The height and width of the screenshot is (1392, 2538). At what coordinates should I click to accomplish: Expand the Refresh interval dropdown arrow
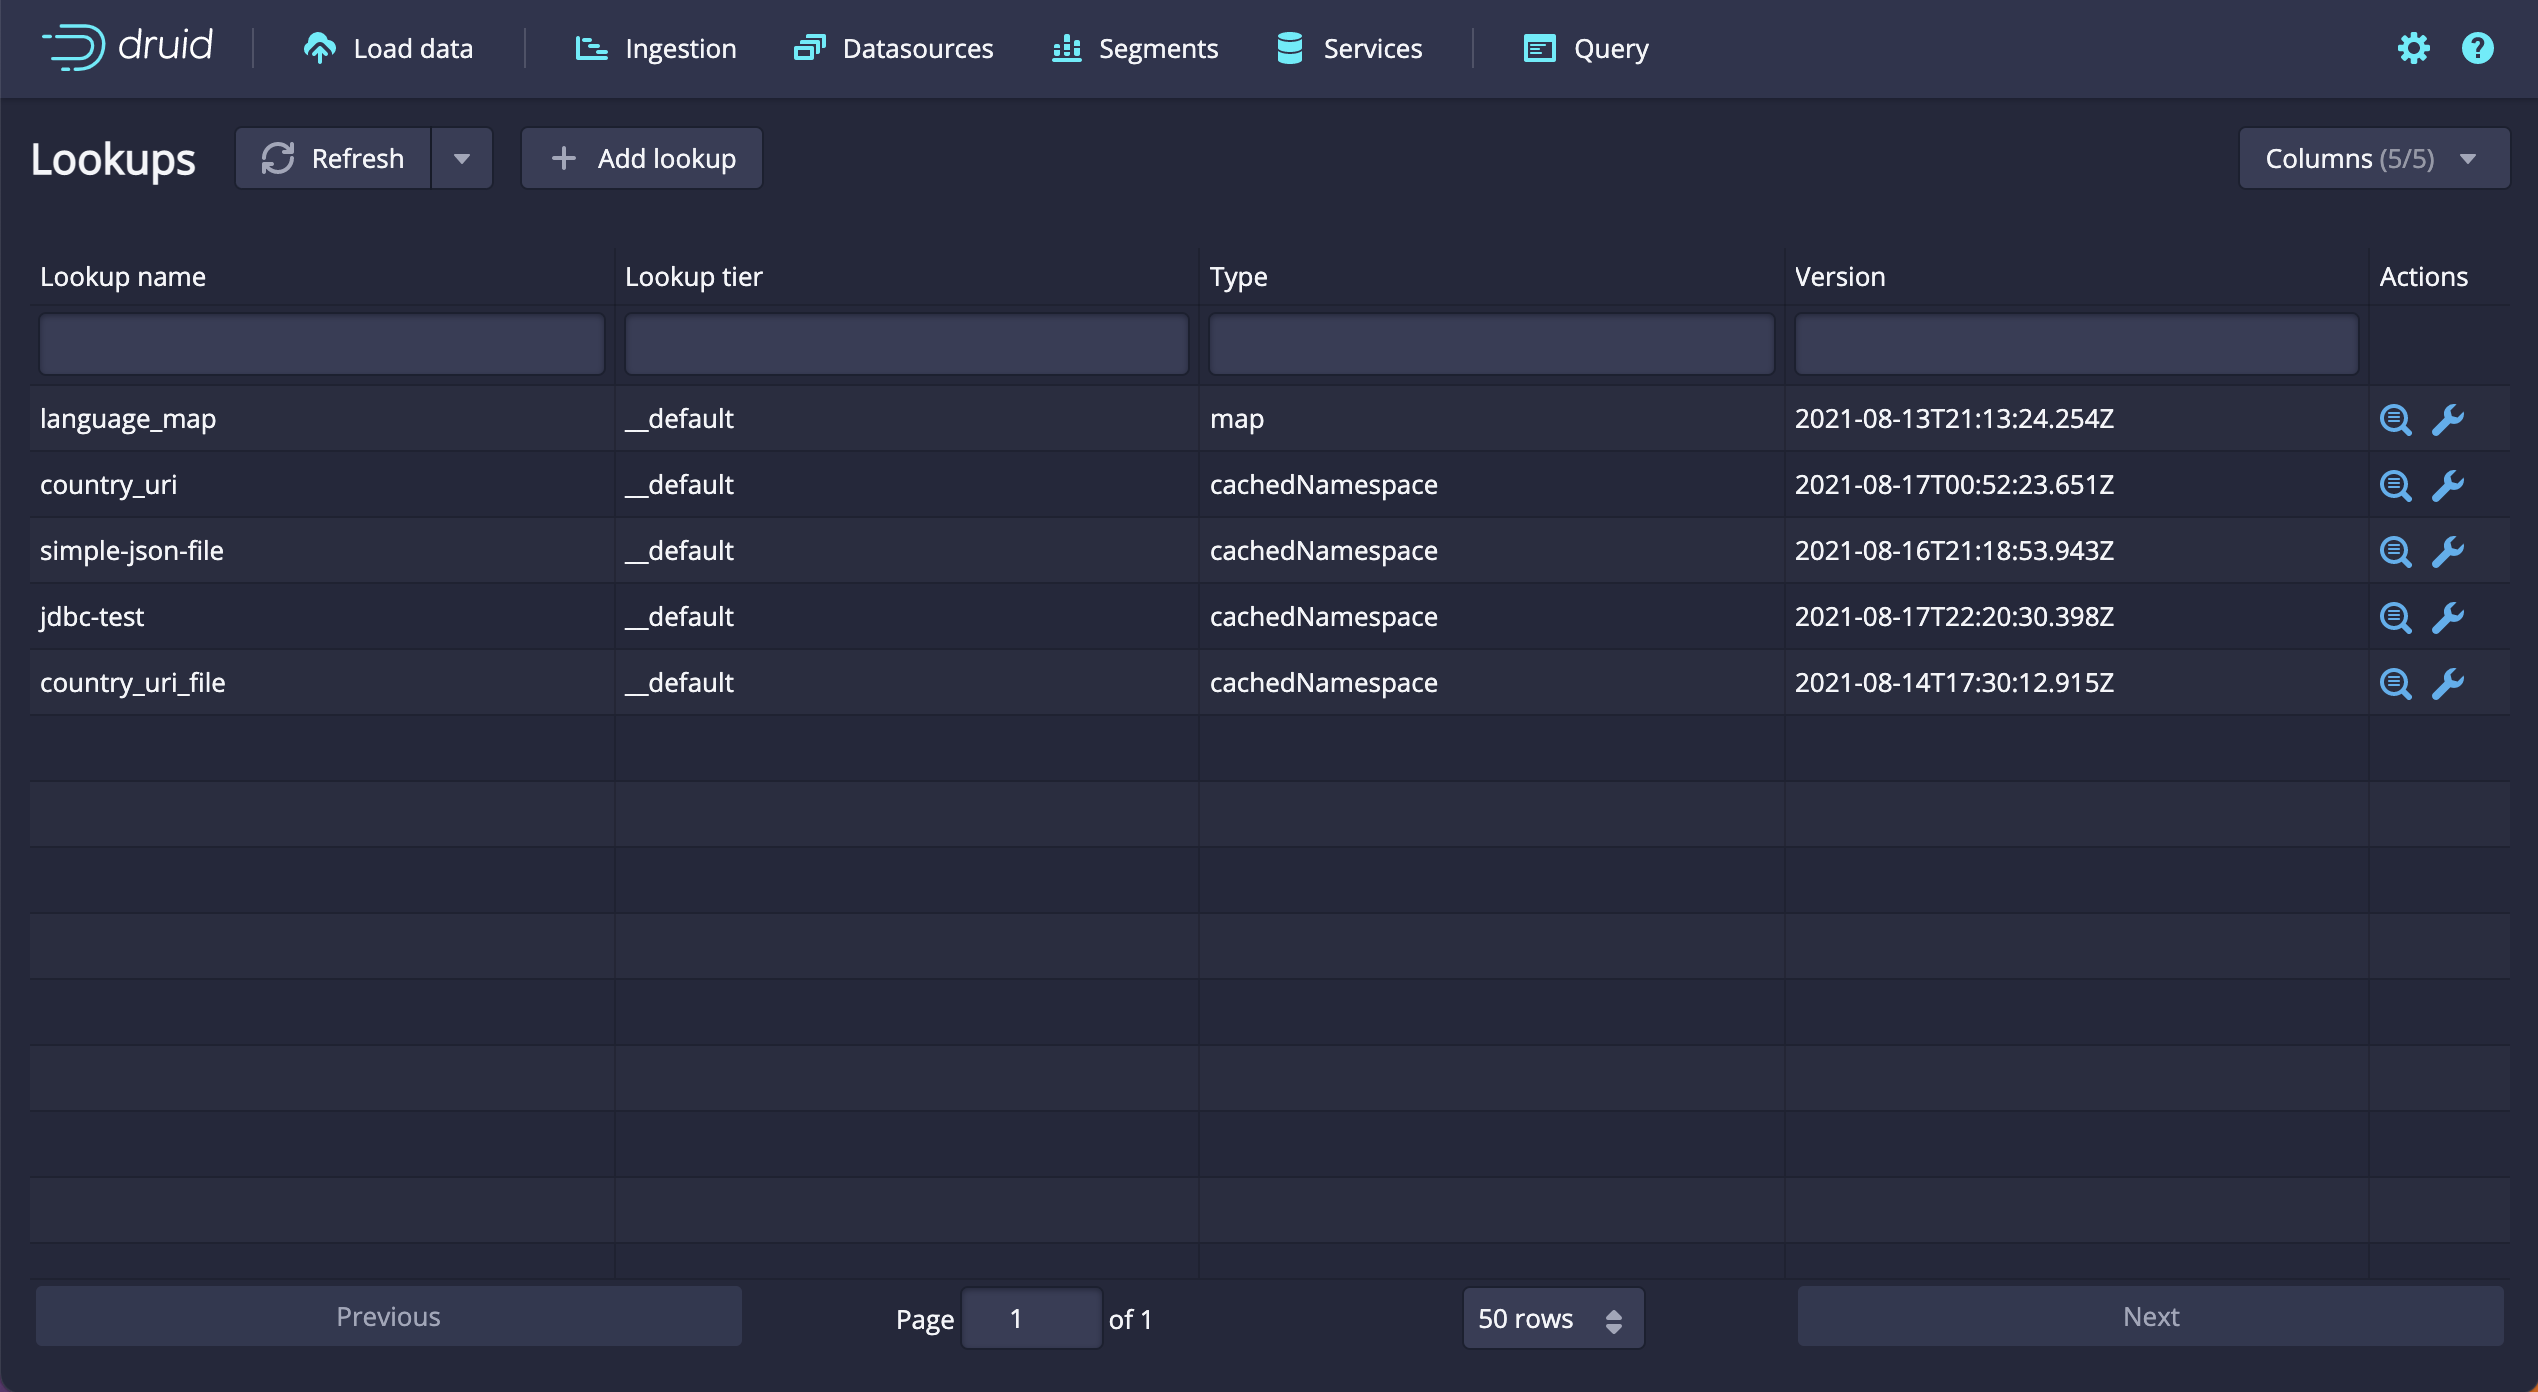tap(461, 158)
